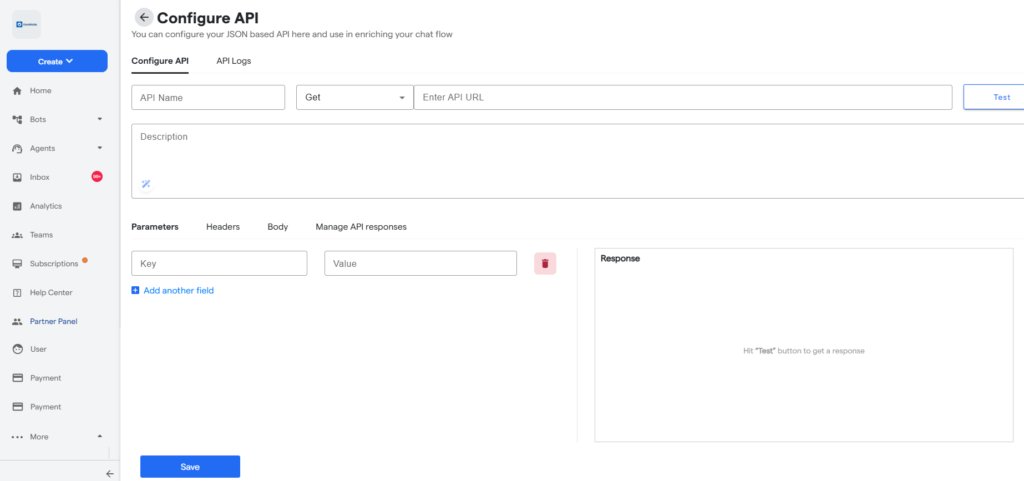Click the red trash delete icon

[x=545, y=263]
